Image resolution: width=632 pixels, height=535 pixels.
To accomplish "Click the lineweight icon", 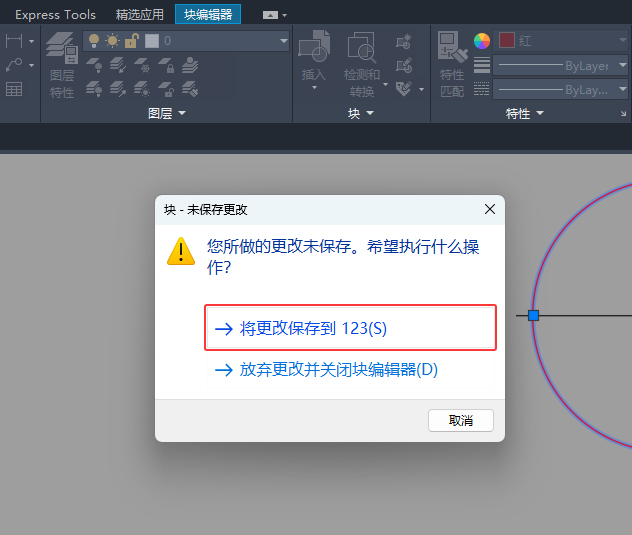I will coord(482,65).
